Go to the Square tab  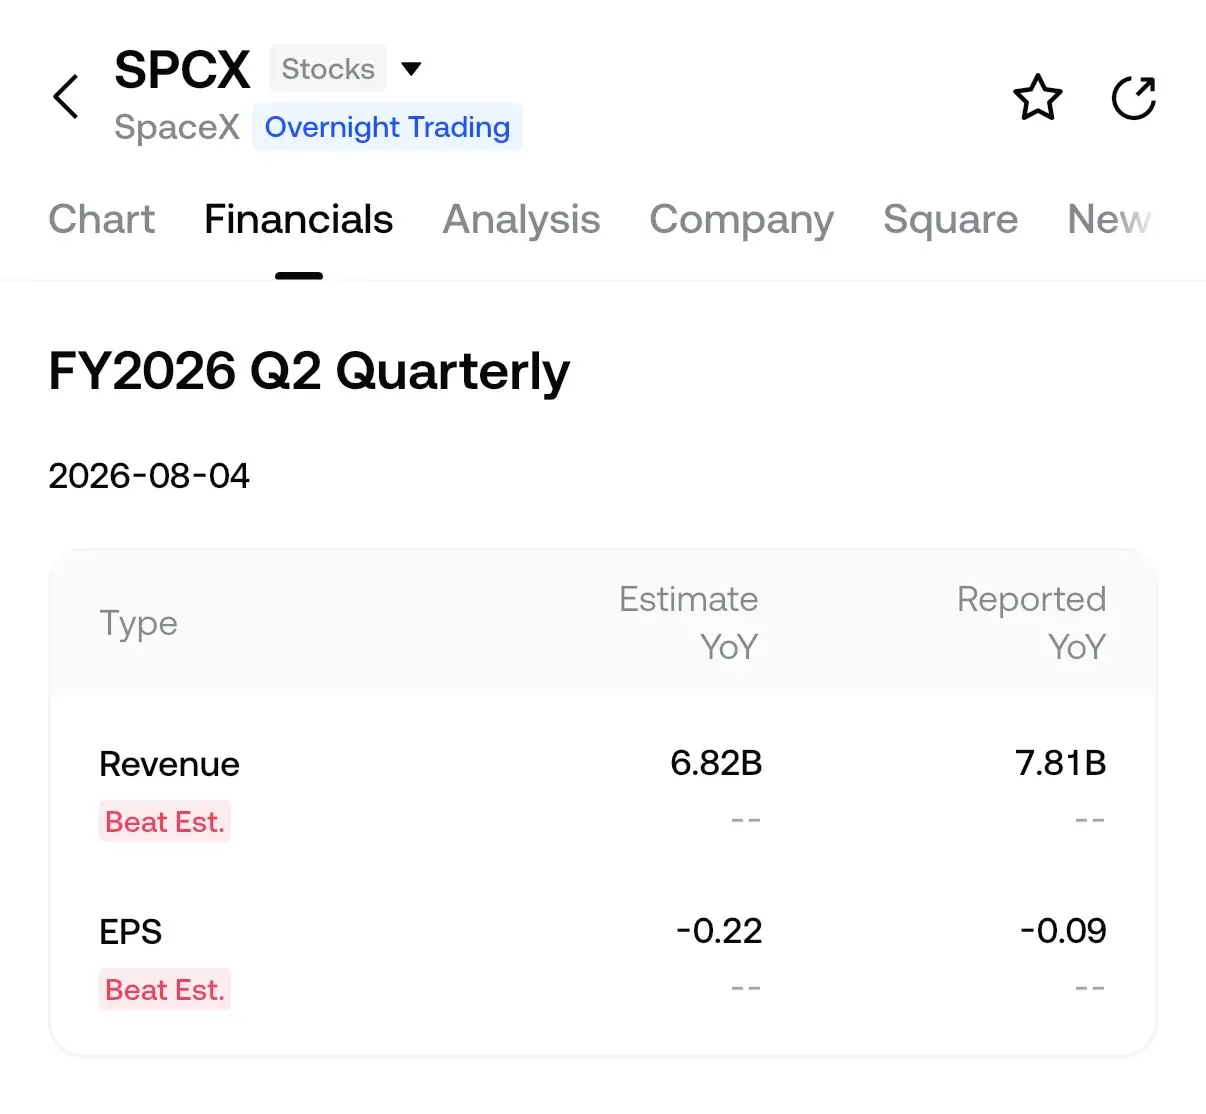pyautogui.click(x=950, y=219)
